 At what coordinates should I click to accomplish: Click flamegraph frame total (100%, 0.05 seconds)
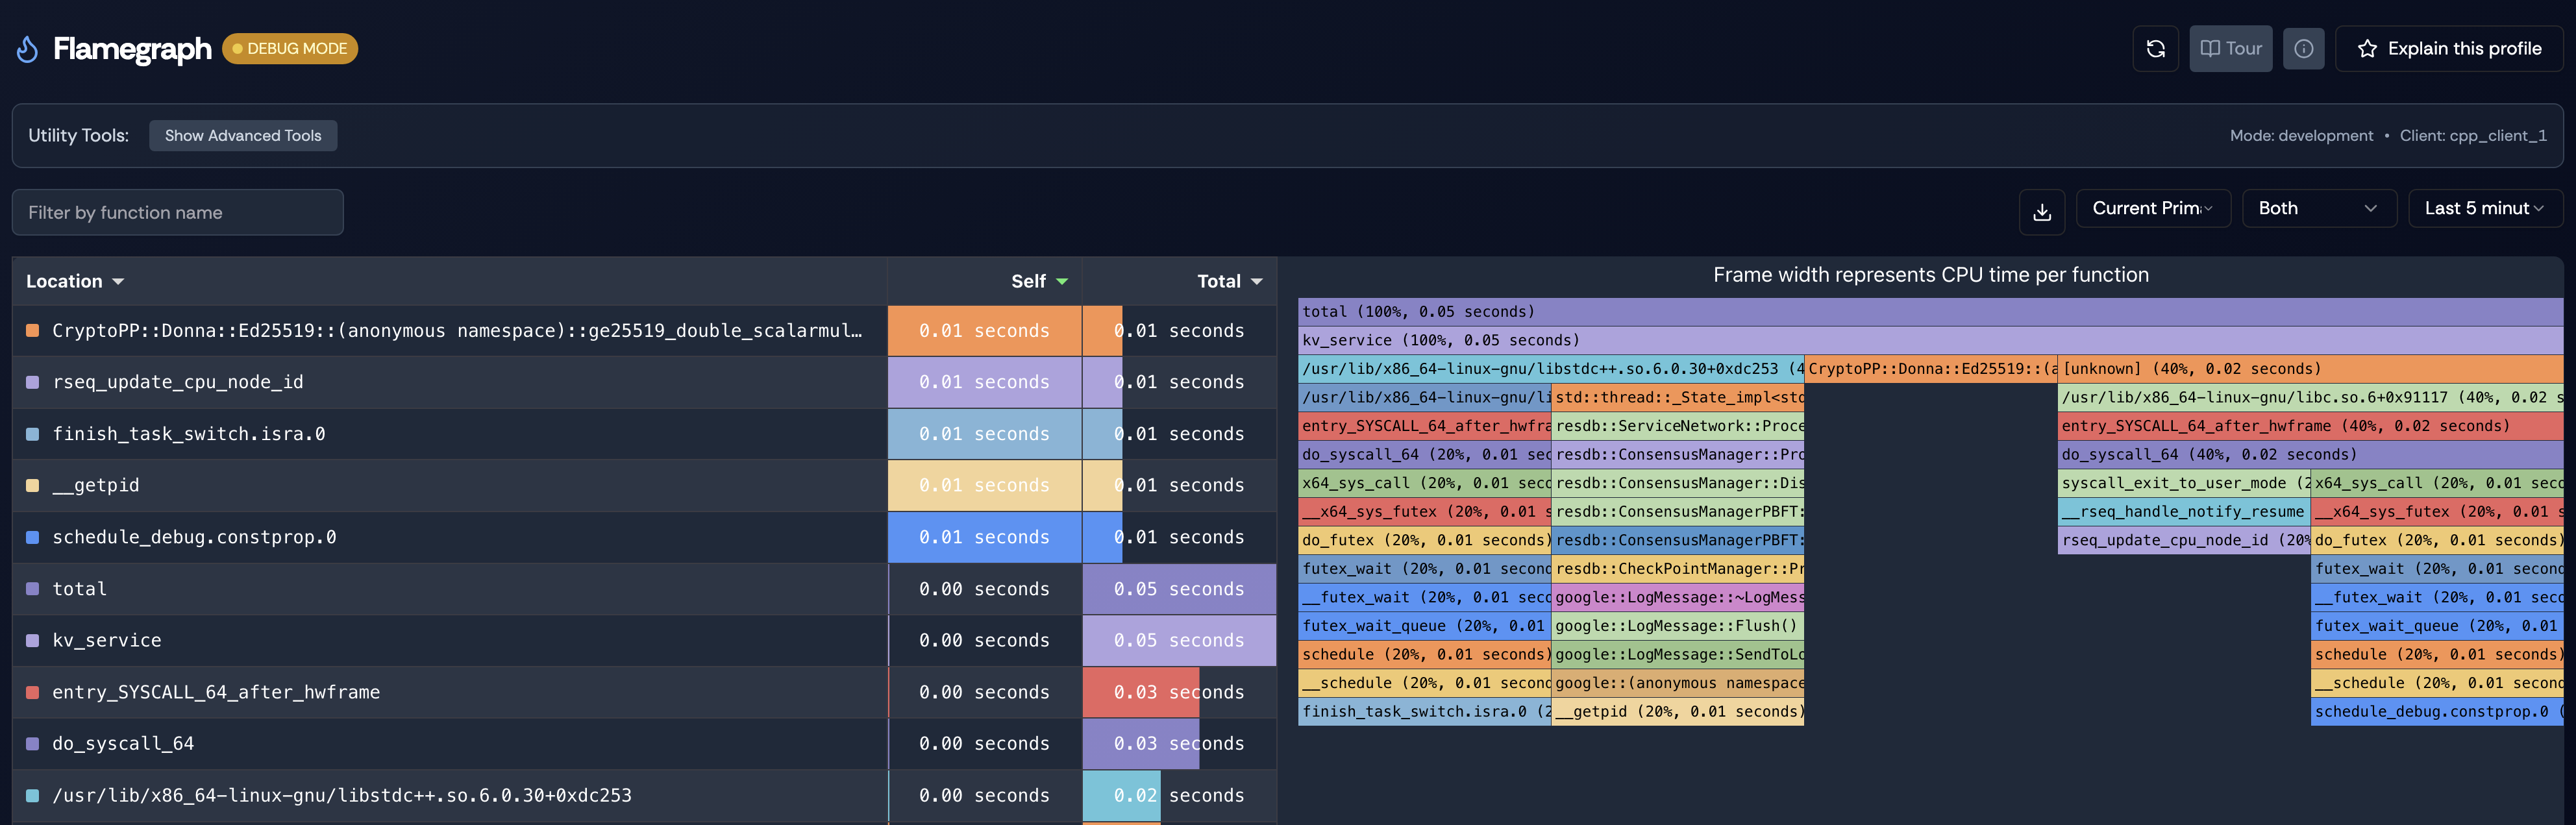1930,312
